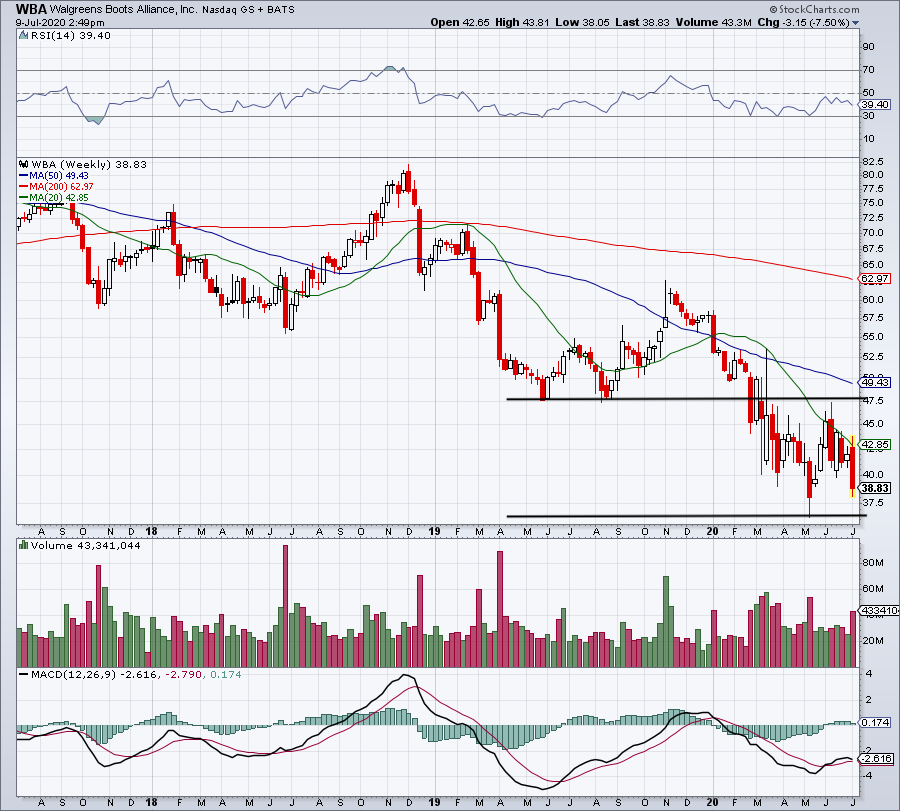Click the MA(200) red legend line

coord(24,187)
